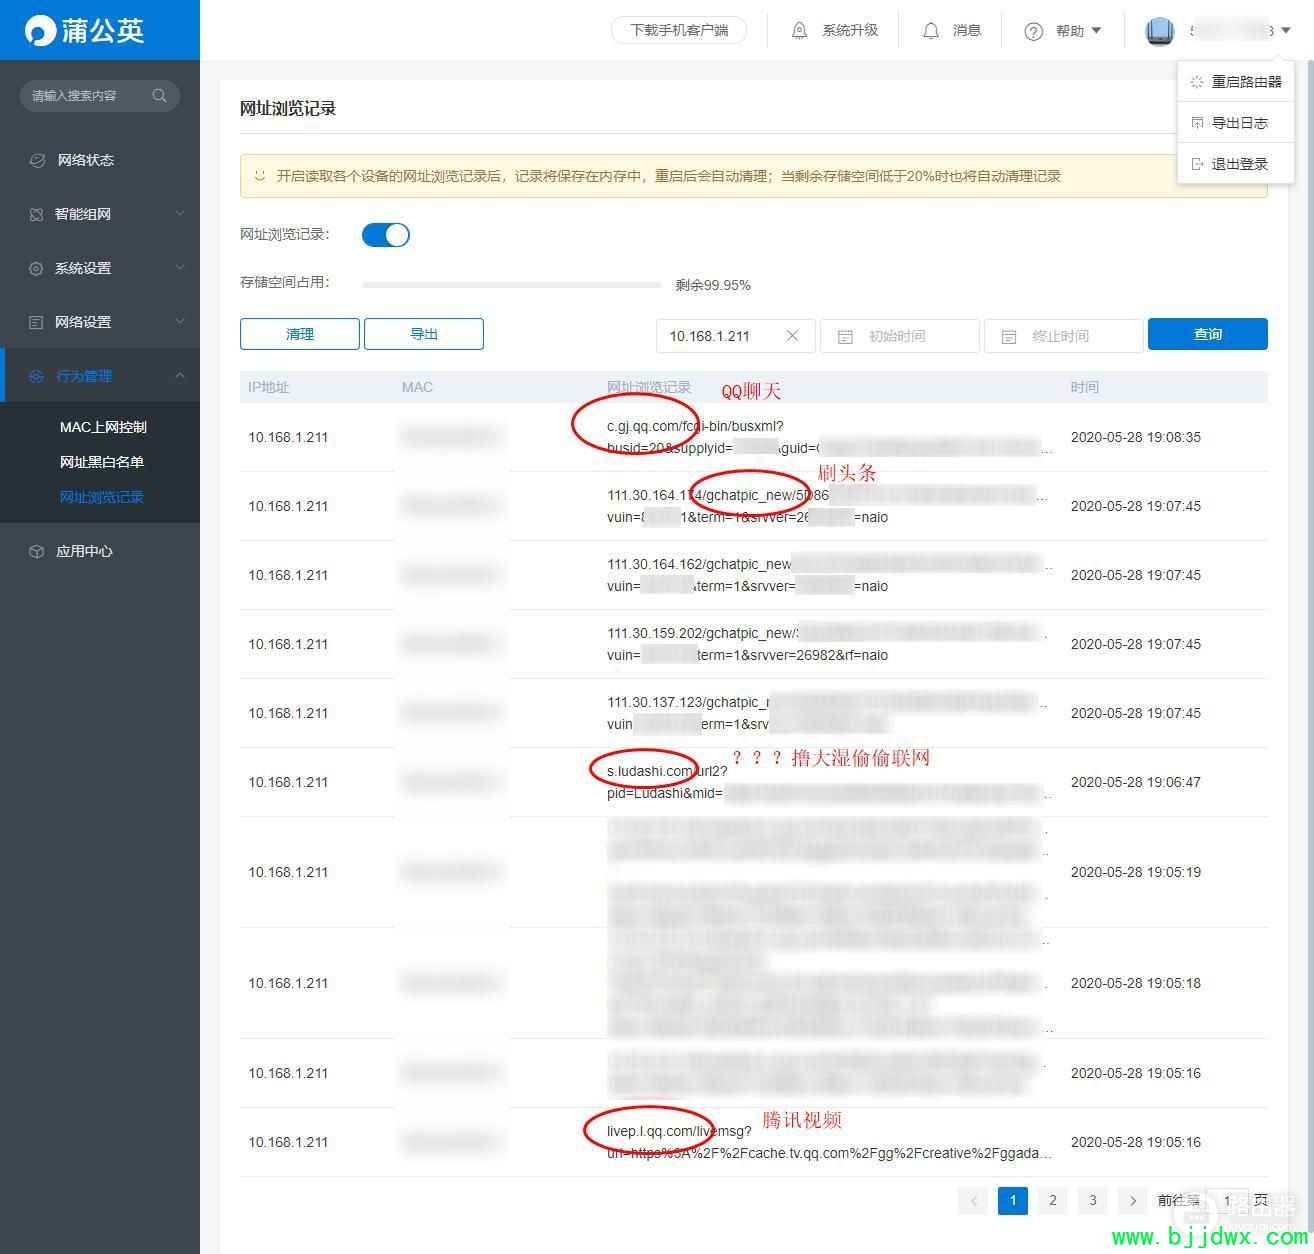Screen dimensions: 1314x1254
Task: Click the 重启路由器 spinner icon
Action: [1197, 82]
